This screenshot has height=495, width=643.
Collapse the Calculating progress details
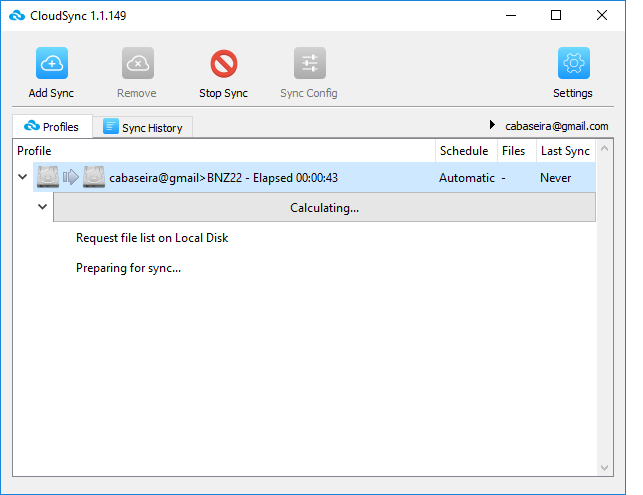click(42, 206)
